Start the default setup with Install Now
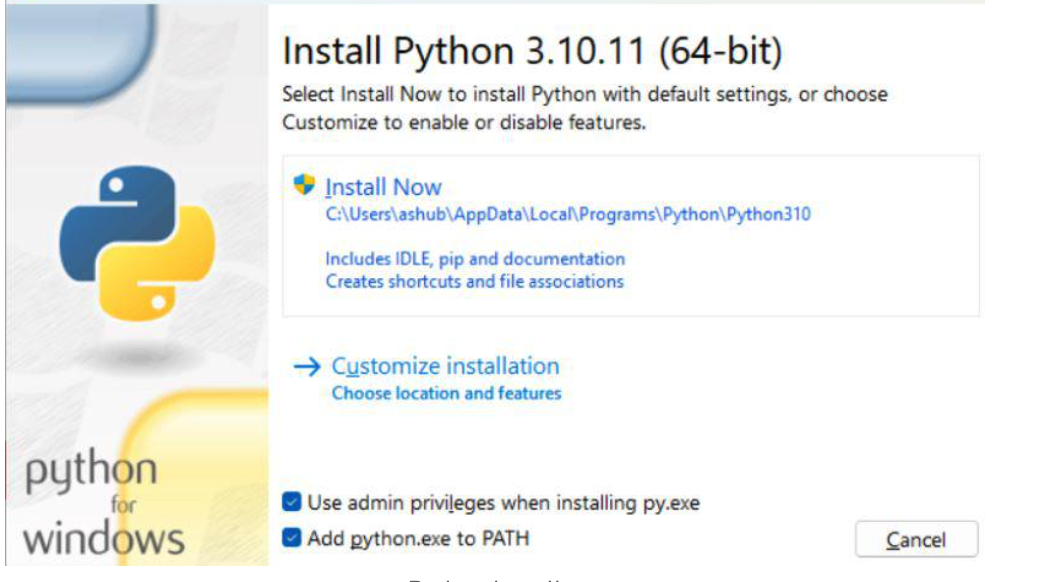This screenshot has height=582, width=1056. coord(383,187)
